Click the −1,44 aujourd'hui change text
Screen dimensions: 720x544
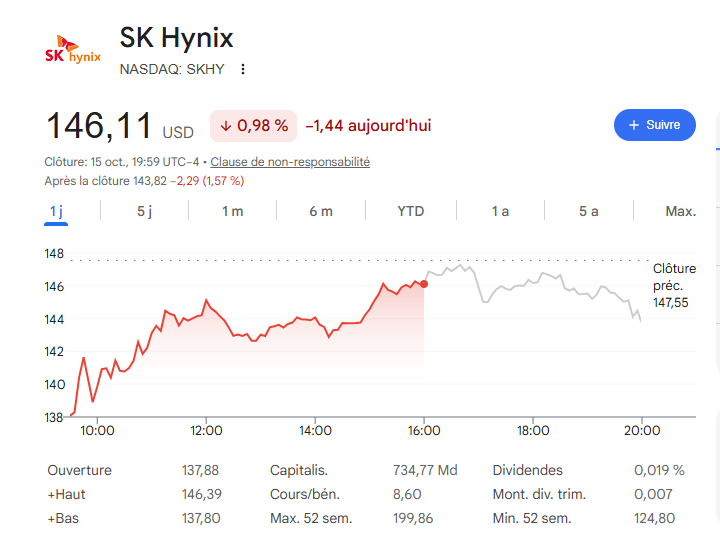click(x=368, y=126)
